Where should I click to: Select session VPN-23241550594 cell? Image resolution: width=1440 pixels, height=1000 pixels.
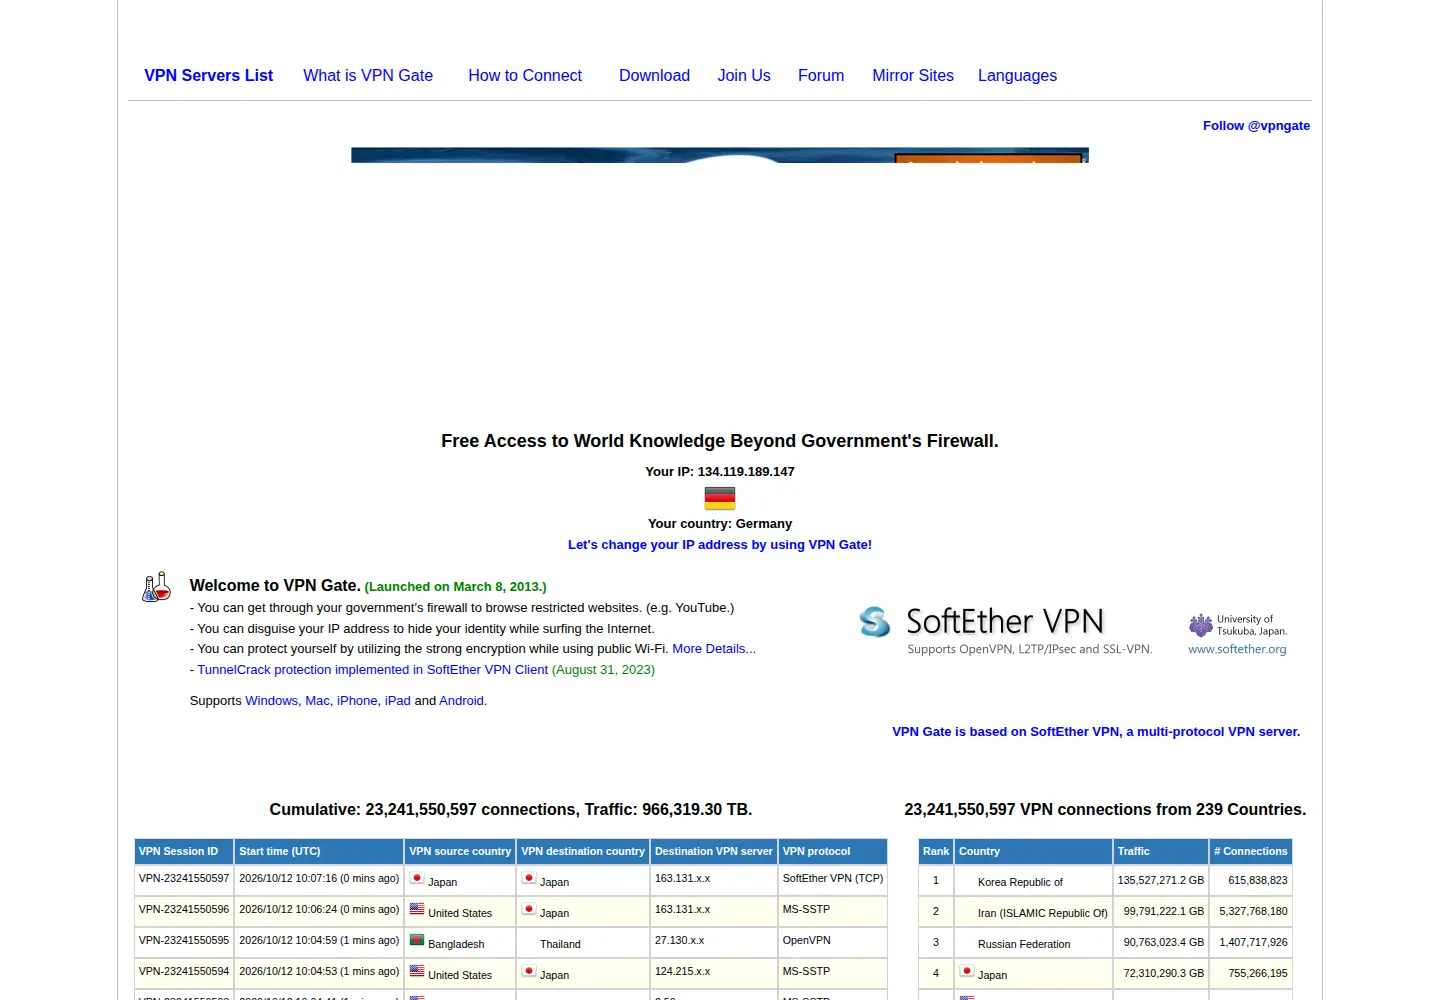coord(184,972)
